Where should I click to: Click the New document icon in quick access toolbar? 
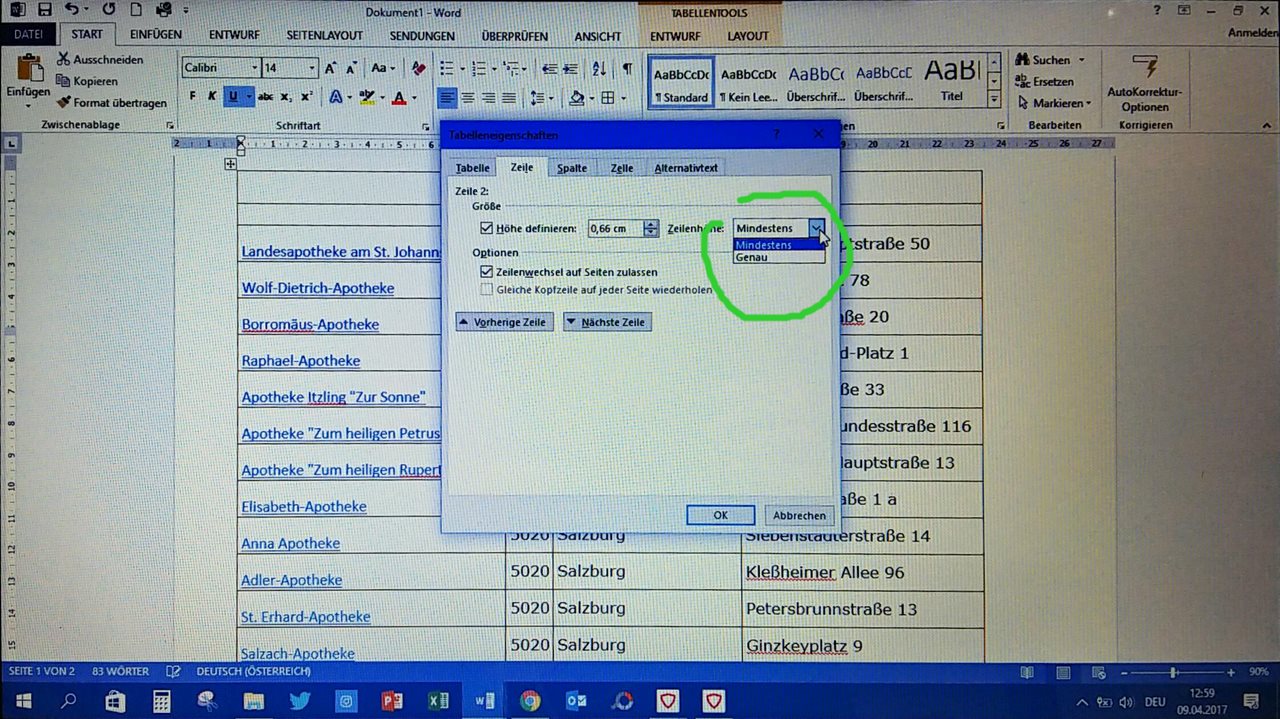pyautogui.click(x=136, y=10)
